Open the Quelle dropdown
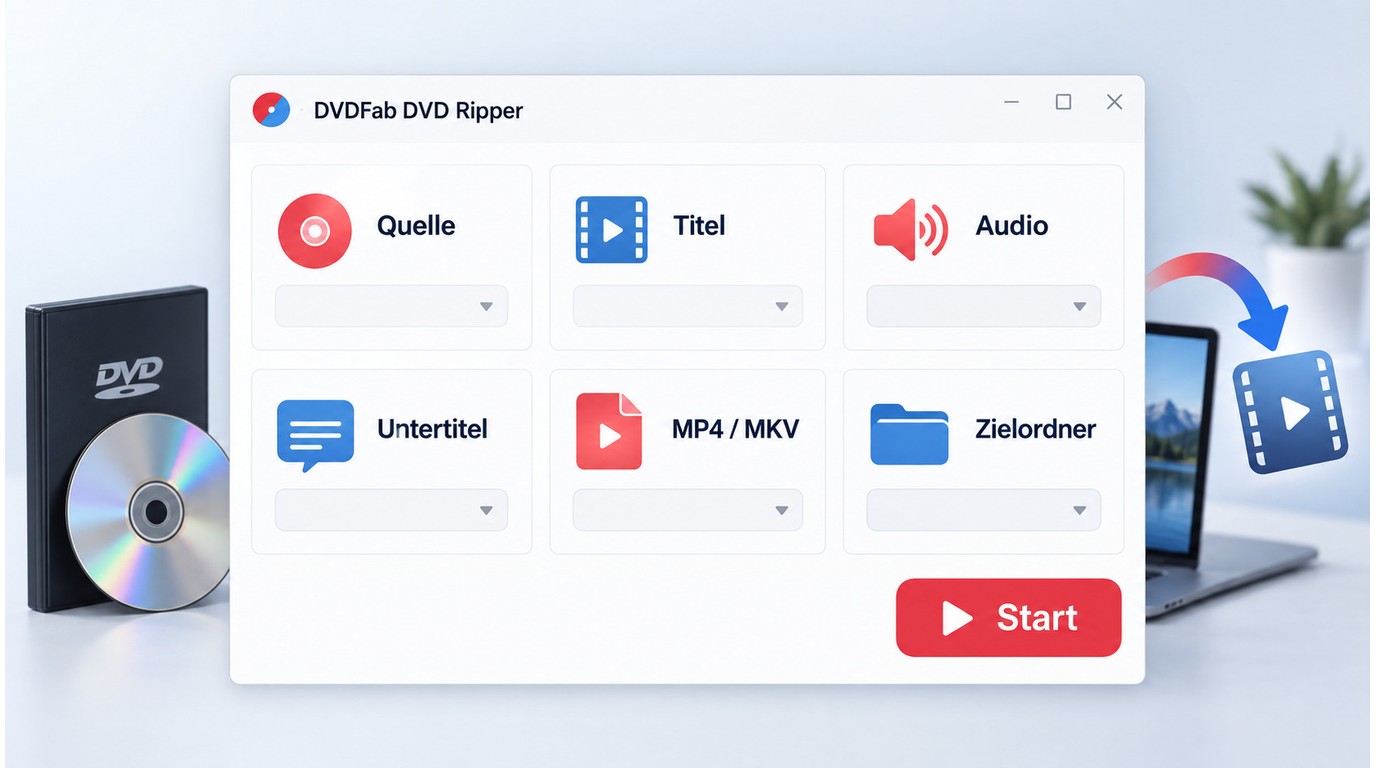The image size is (1376, 768). click(391, 306)
